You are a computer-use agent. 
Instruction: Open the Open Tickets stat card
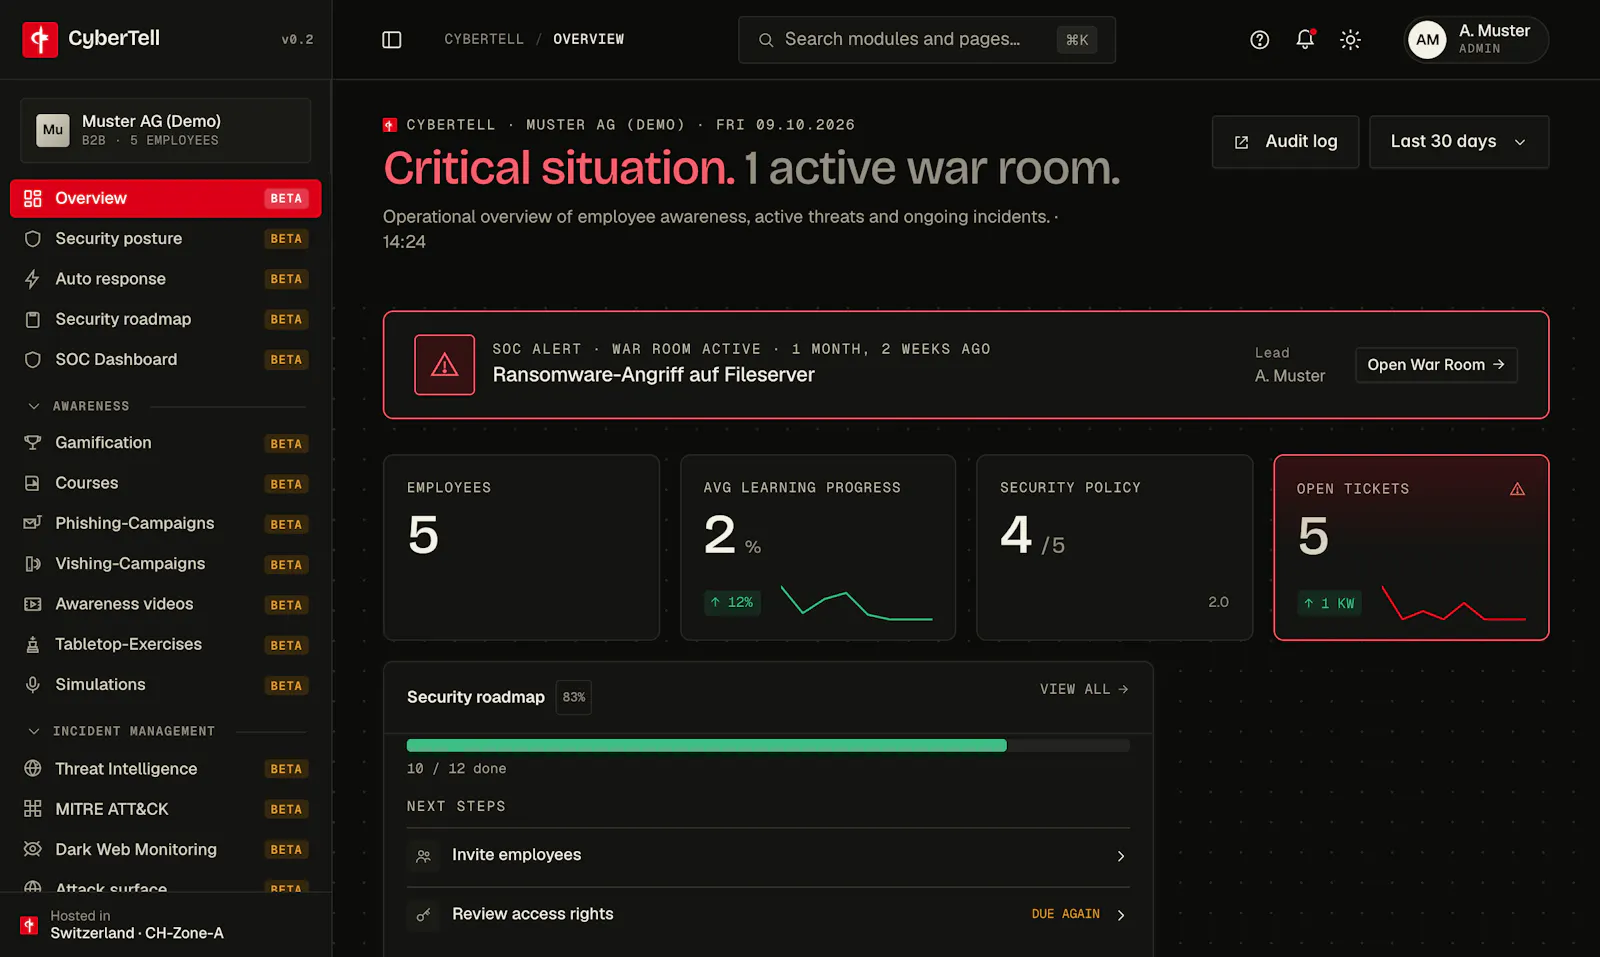click(1411, 548)
